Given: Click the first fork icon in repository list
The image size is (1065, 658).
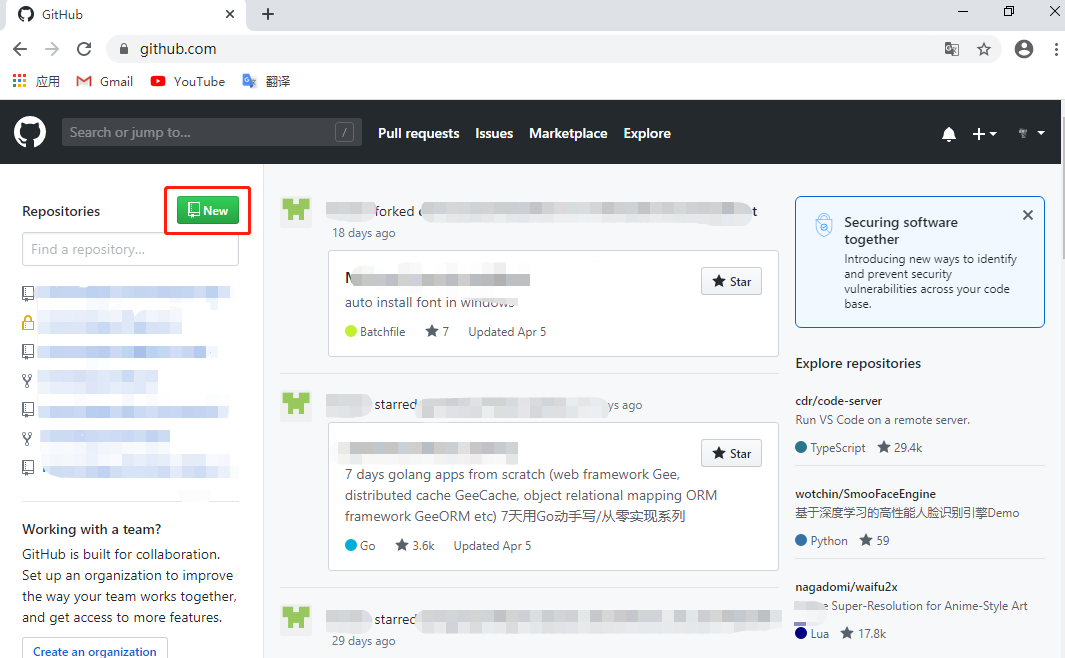Looking at the screenshot, I should [27, 381].
